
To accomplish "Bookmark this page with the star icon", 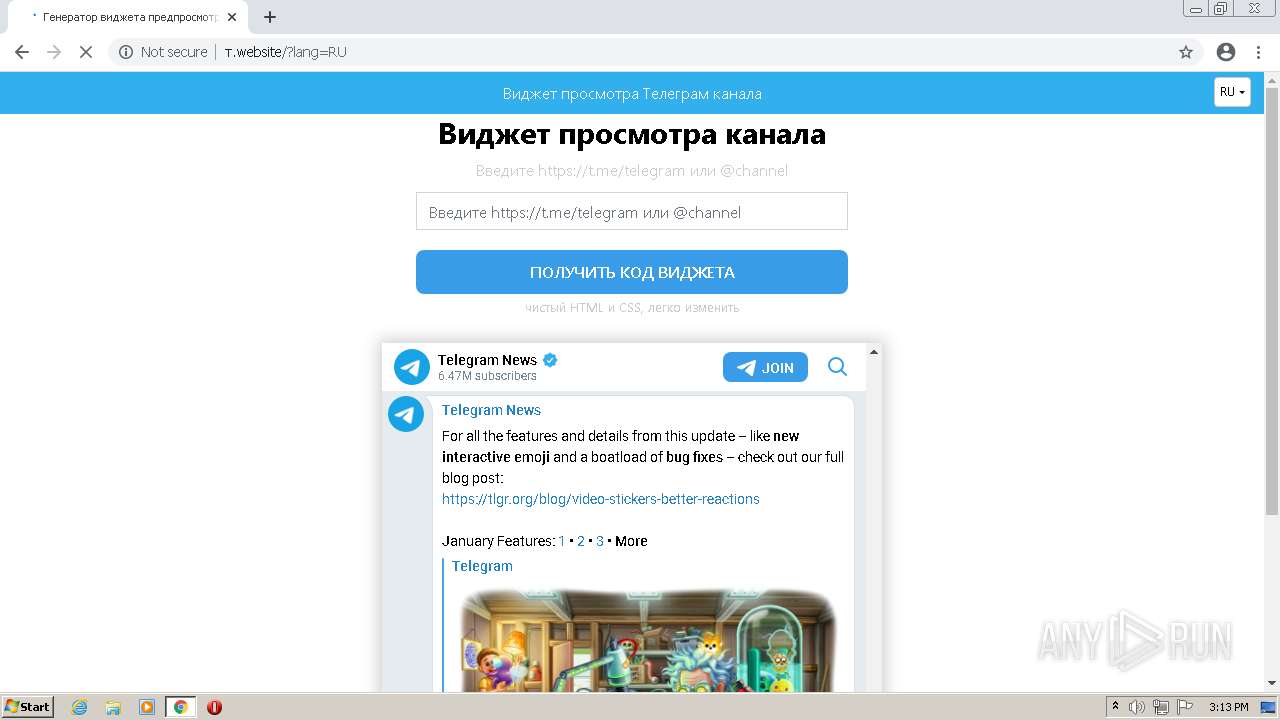I will pyautogui.click(x=1186, y=52).
